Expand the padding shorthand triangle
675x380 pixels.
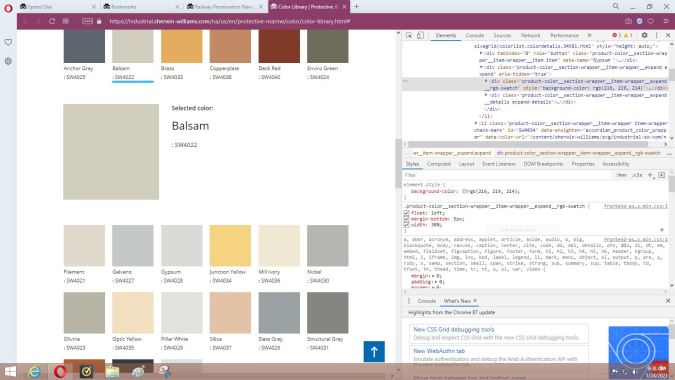click(436, 281)
